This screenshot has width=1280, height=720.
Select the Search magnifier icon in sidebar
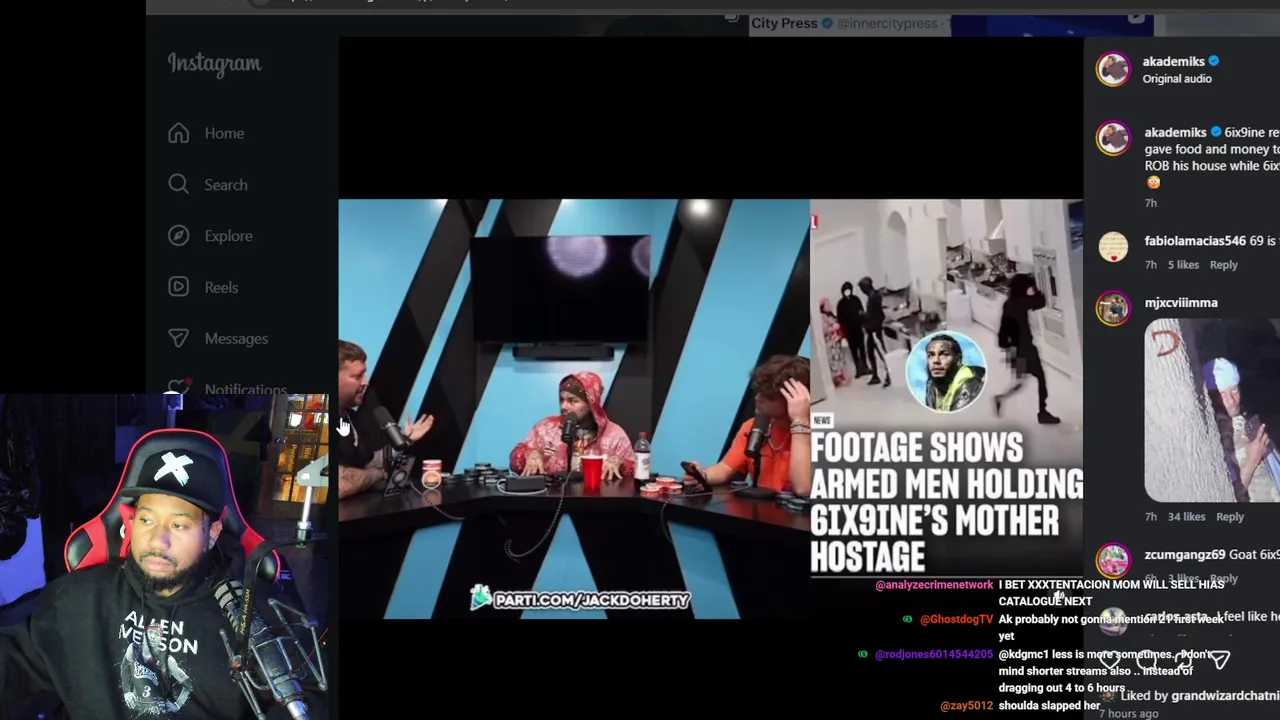click(x=179, y=184)
